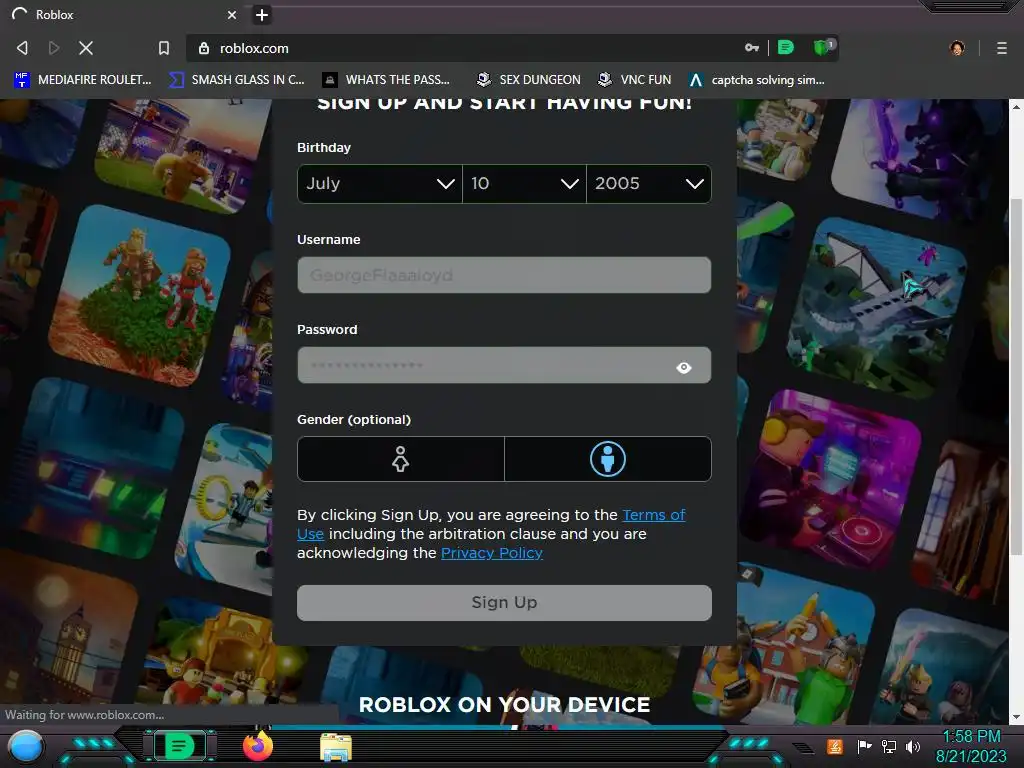Open the VNC FUN bookmark

point(634,80)
